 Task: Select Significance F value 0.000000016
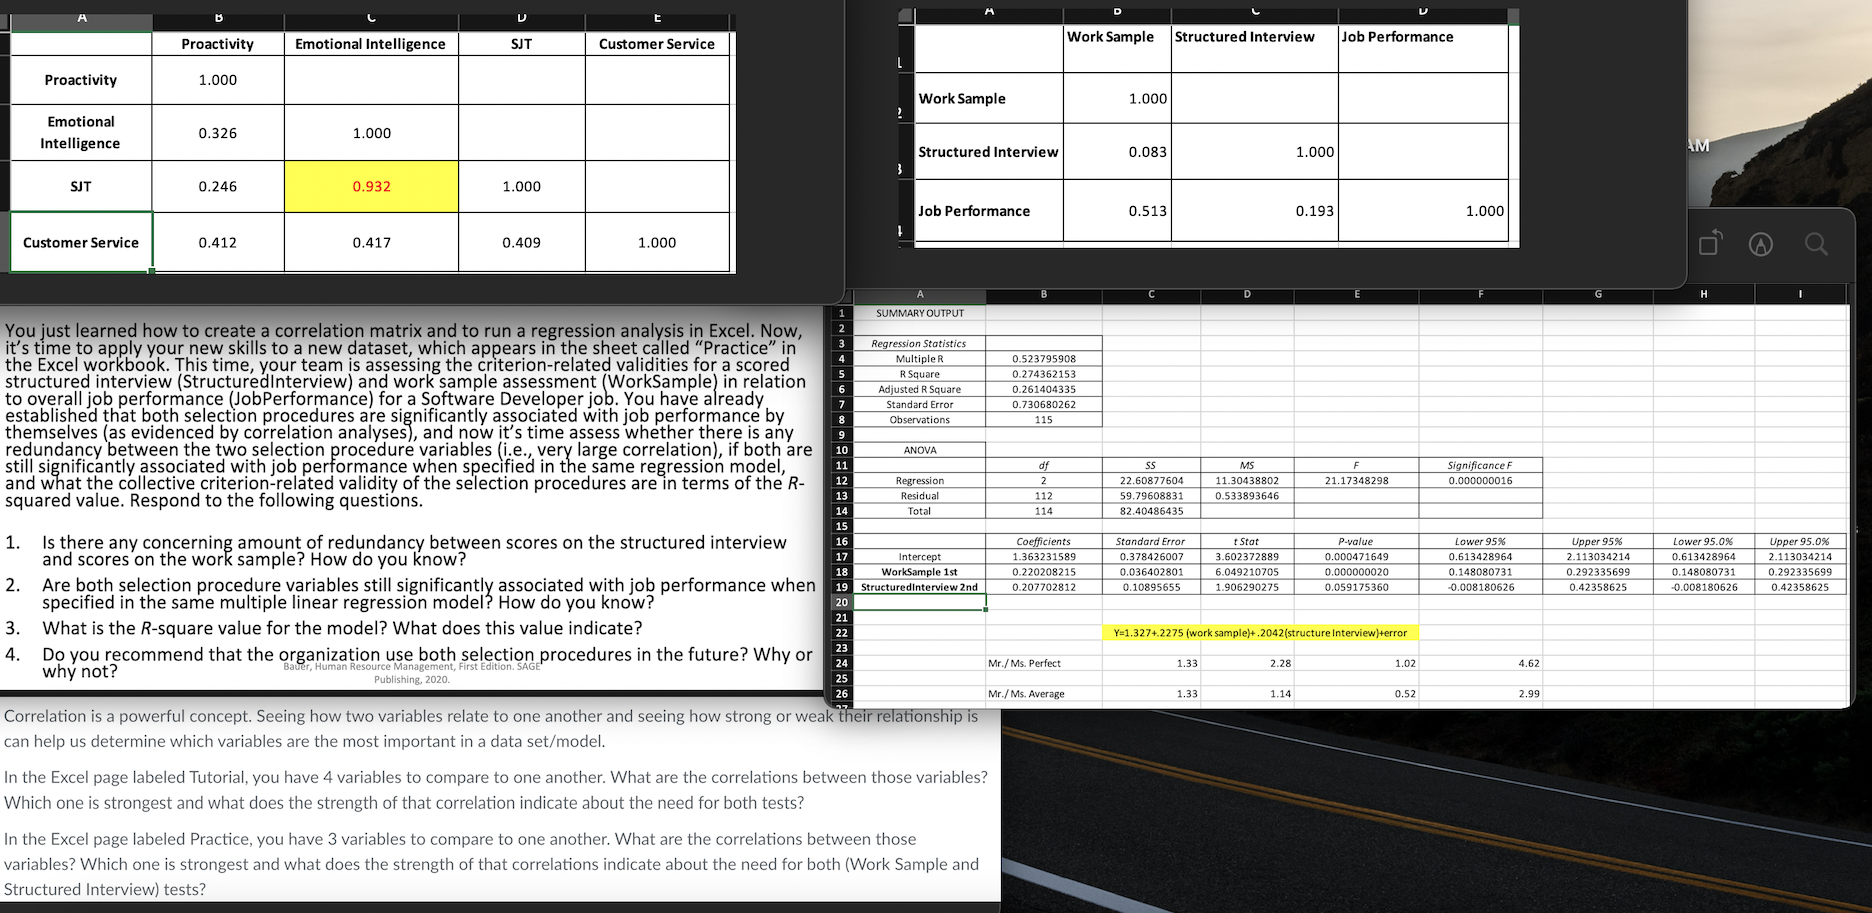(1480, 481)
